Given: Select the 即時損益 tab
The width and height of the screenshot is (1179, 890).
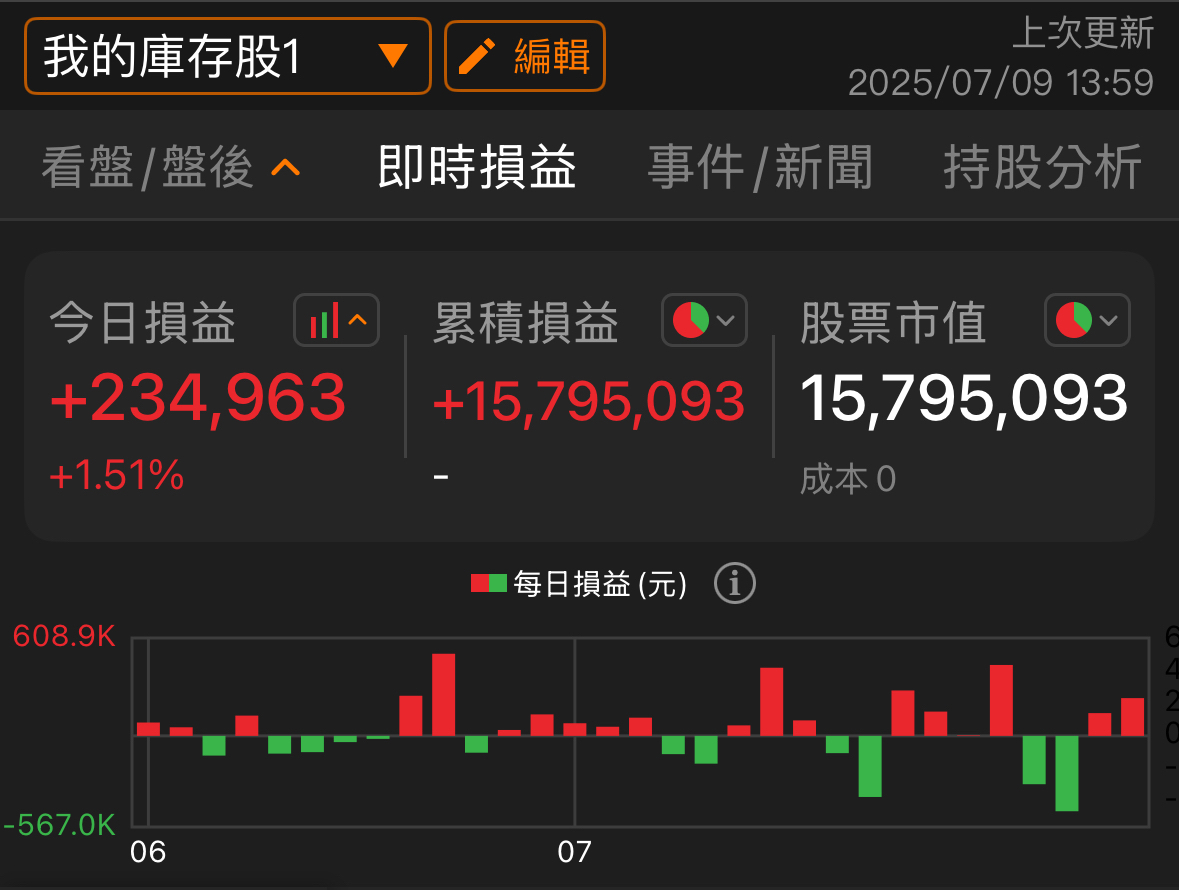Looking at the screenshot, I should 477,167.
